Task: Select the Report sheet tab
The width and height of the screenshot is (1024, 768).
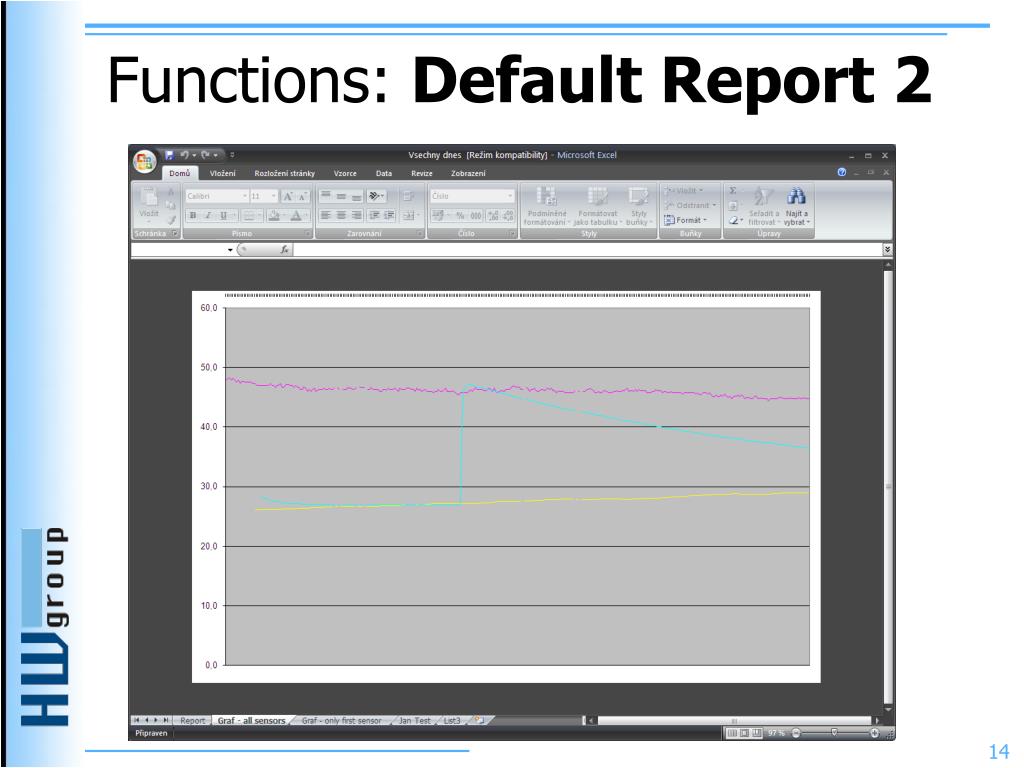Action: point(193,720)
